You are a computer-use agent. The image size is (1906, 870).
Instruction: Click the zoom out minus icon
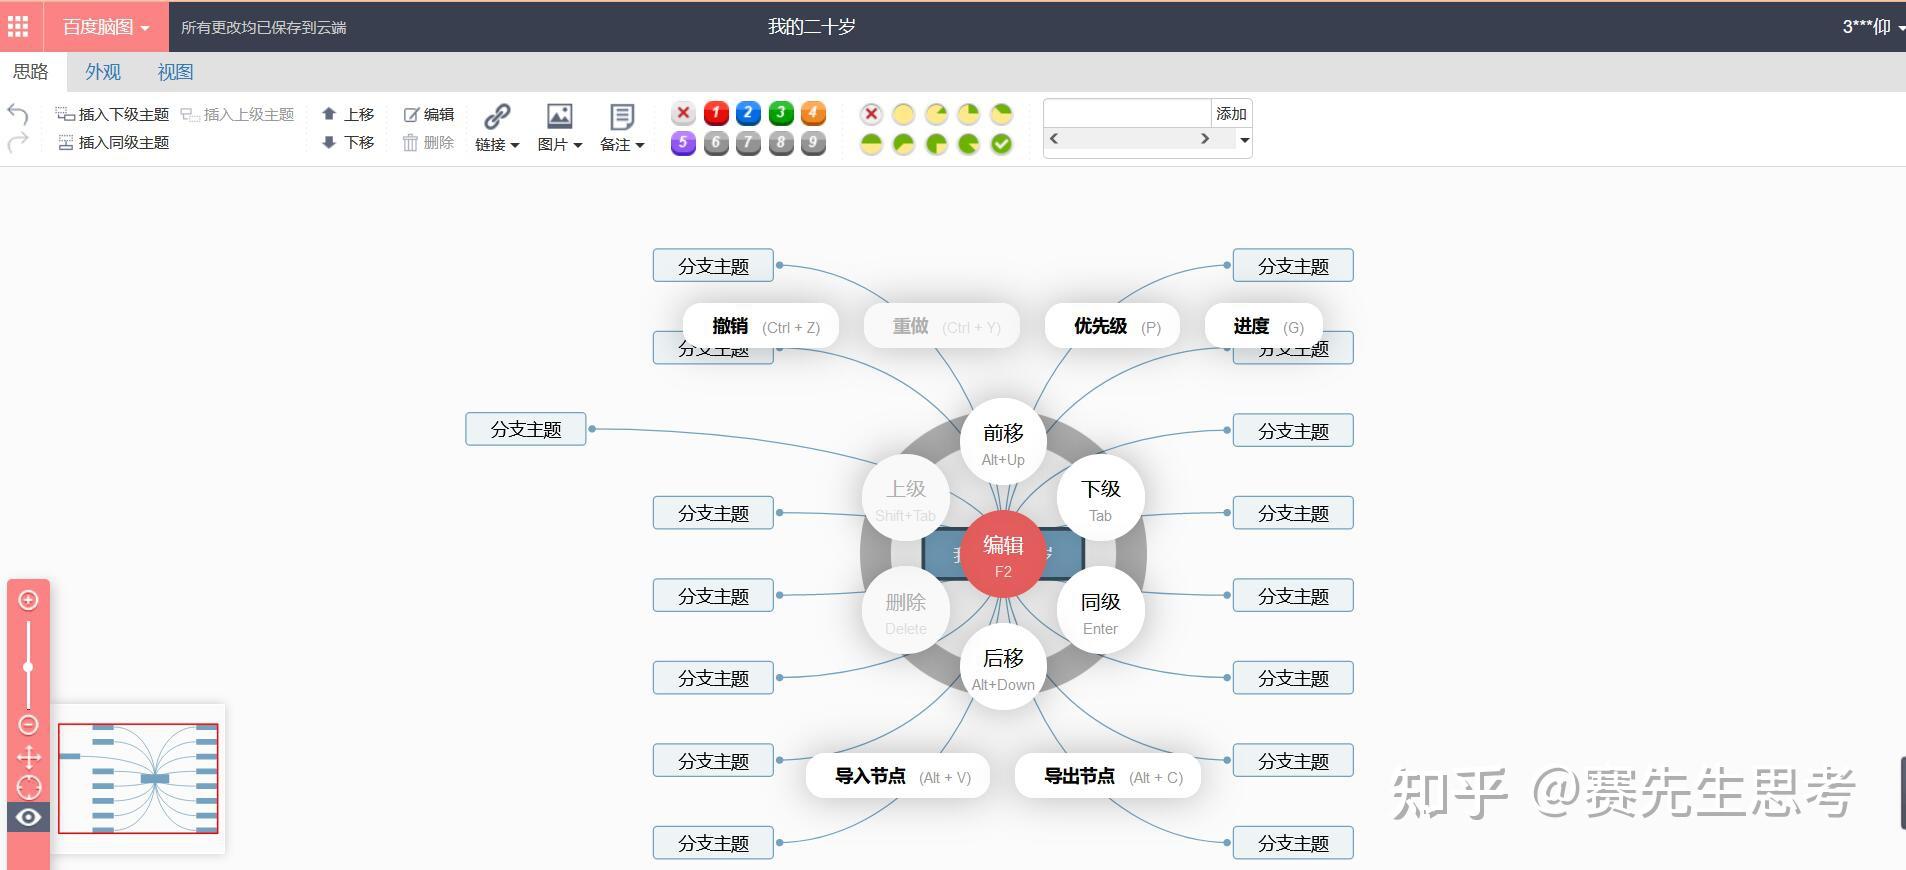pyautogui.click(x=28, y=724)
